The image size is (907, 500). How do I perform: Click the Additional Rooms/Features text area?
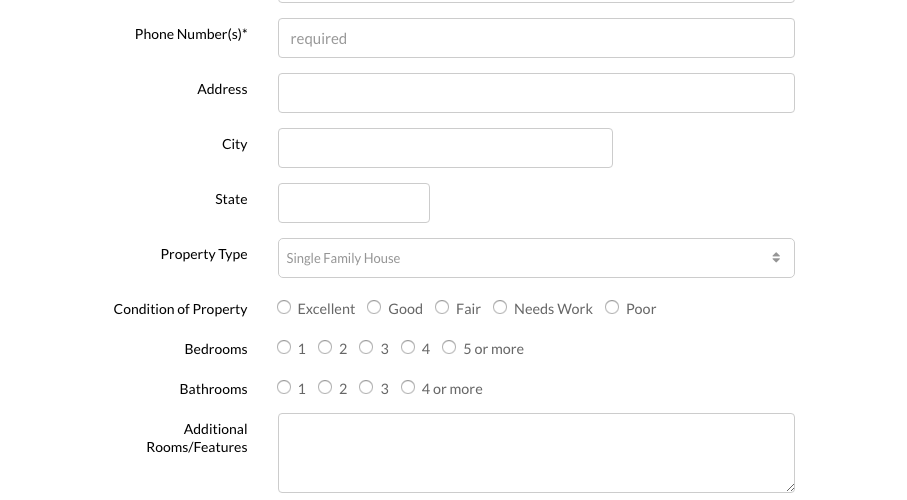coord(536,452)
